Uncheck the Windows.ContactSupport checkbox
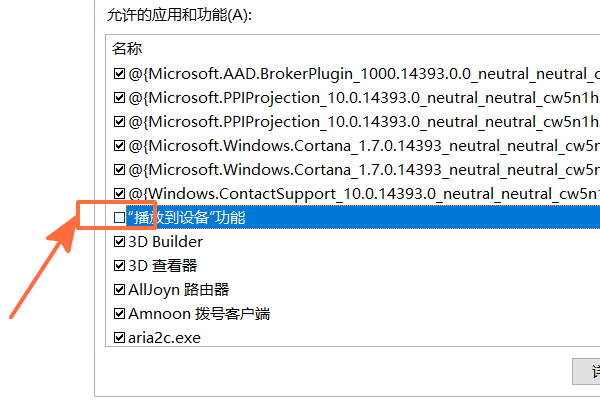The width and height of the screenshot is (600, 400). pos(120,193)
